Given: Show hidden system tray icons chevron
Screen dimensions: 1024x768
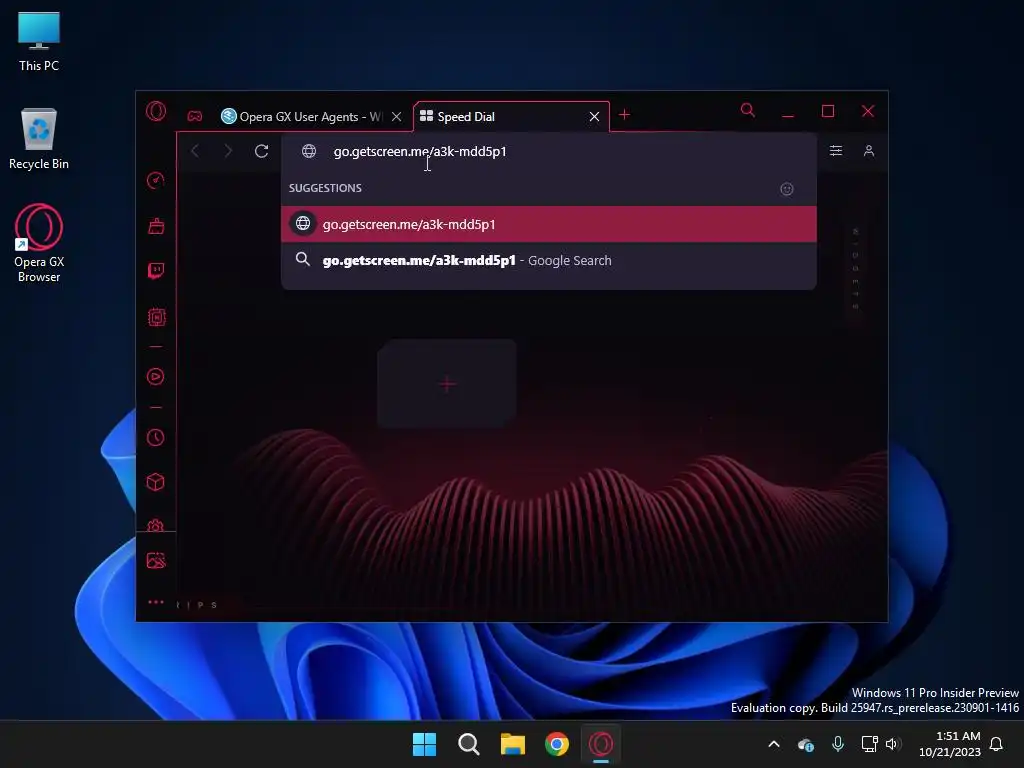Looking at the screenshot, I should coord(774,744).
